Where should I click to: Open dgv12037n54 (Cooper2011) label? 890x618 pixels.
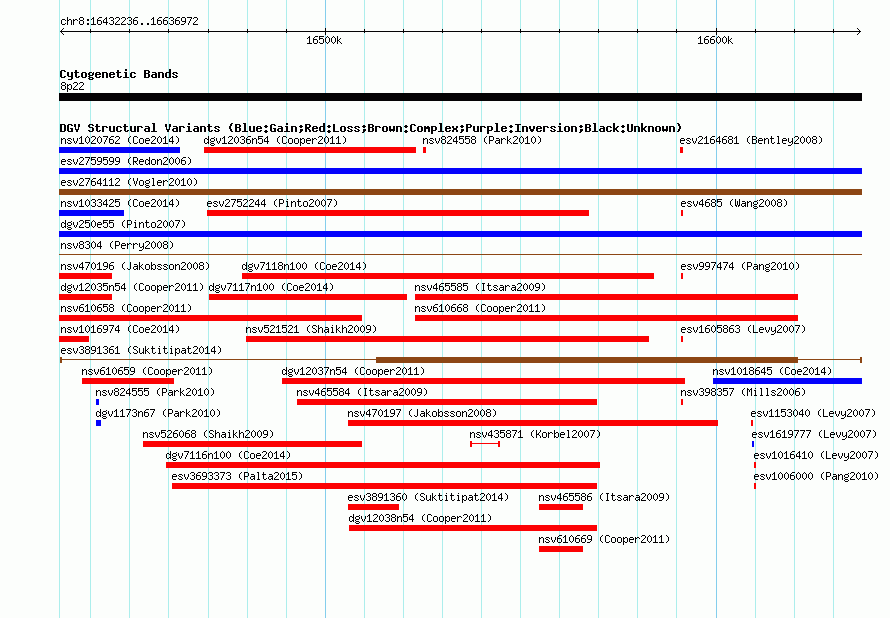click(353, 371)
